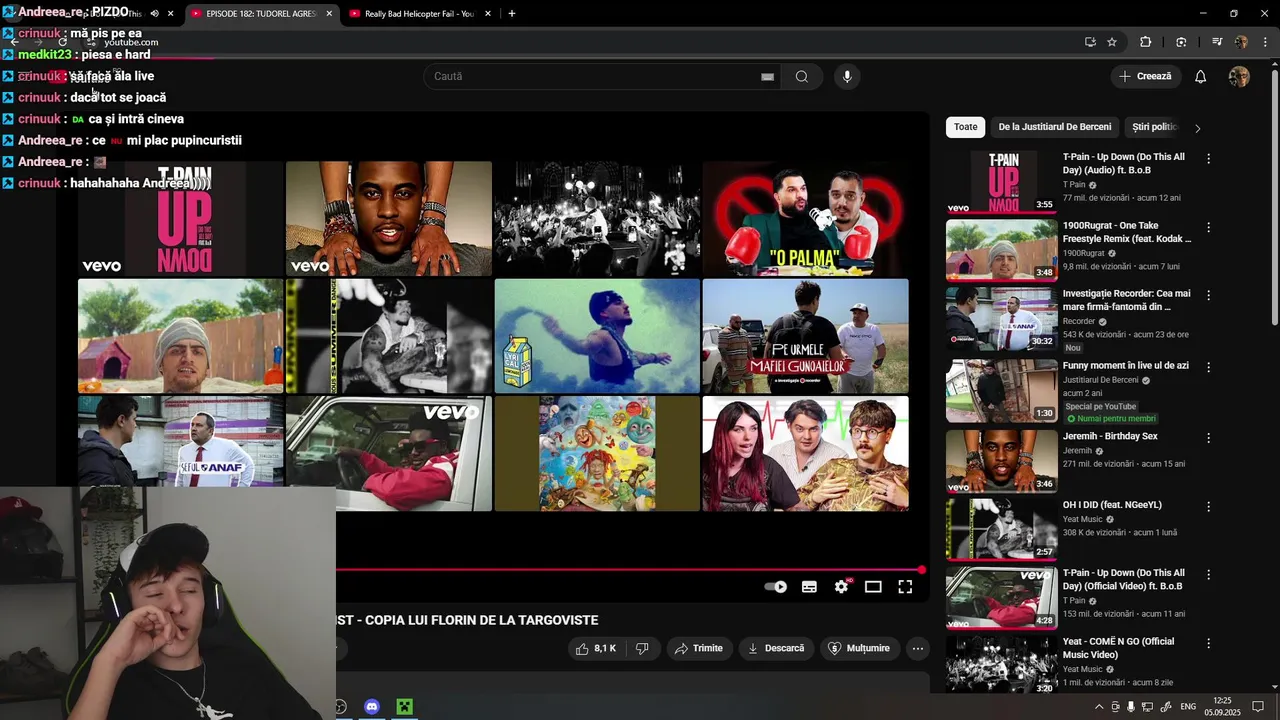Select the Toate filter chip
The height and width of the screenshot is (720, 1280).
965,127
